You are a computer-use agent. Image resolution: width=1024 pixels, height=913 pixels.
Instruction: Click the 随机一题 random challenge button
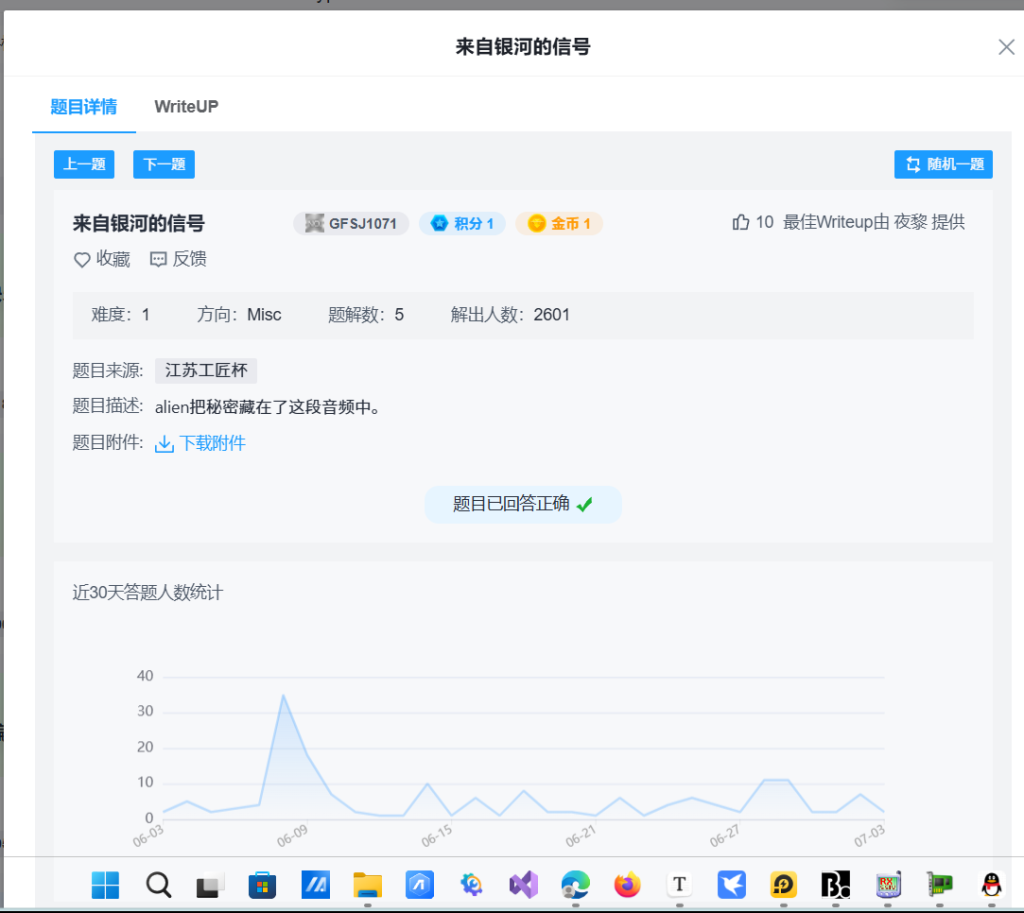tap(943, 164)
